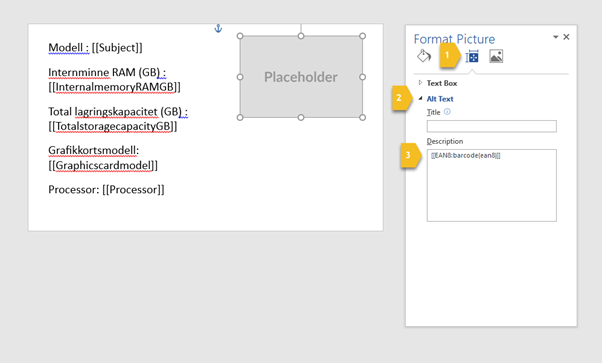
Task: Click the top-middle handle of Placeholder
Action: 301,36
